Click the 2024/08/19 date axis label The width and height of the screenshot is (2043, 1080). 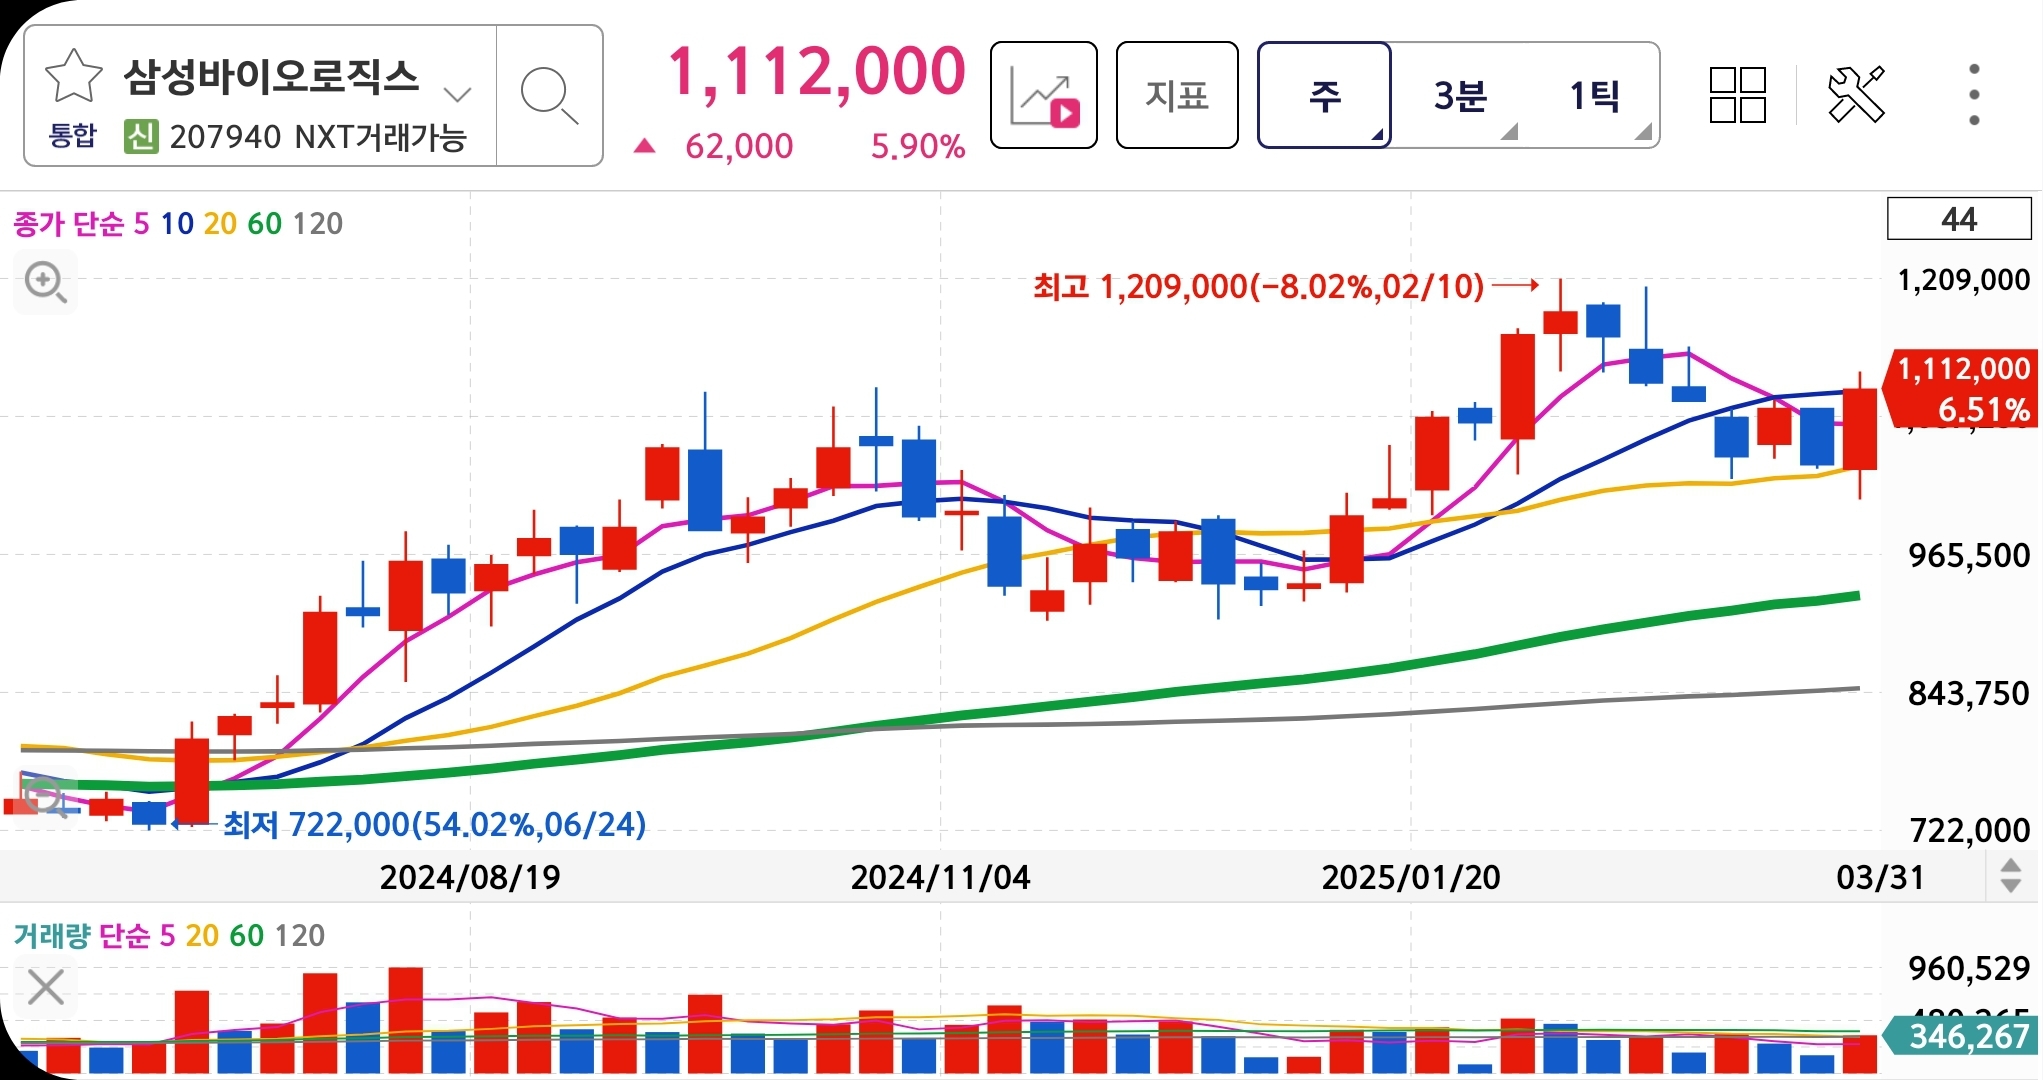pos(470,877)
